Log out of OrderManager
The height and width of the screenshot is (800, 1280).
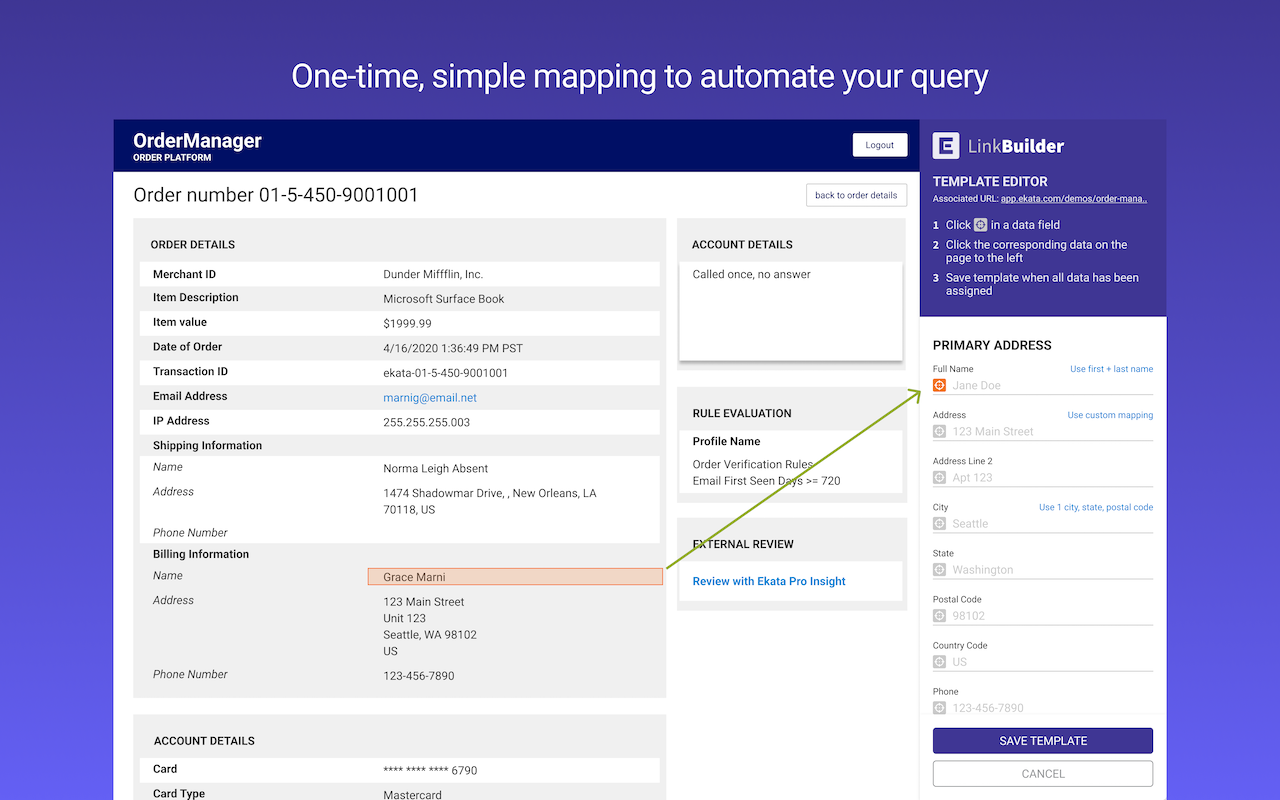(879, 145)
